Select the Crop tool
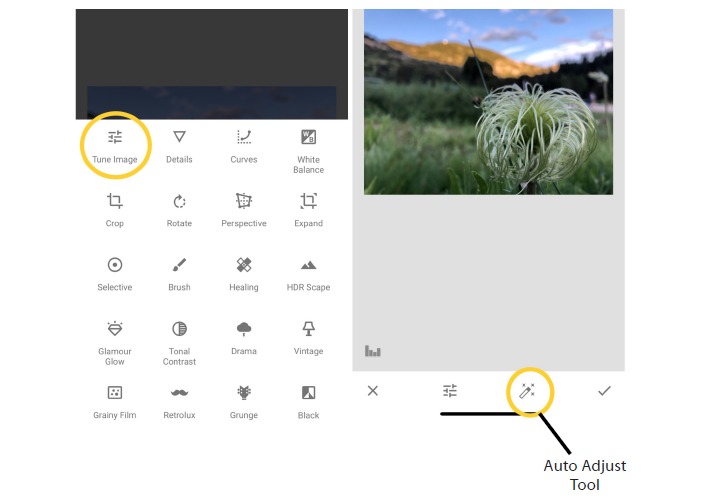Image resolution: width=703 pixels, height=503 pixels. [115, 210]
